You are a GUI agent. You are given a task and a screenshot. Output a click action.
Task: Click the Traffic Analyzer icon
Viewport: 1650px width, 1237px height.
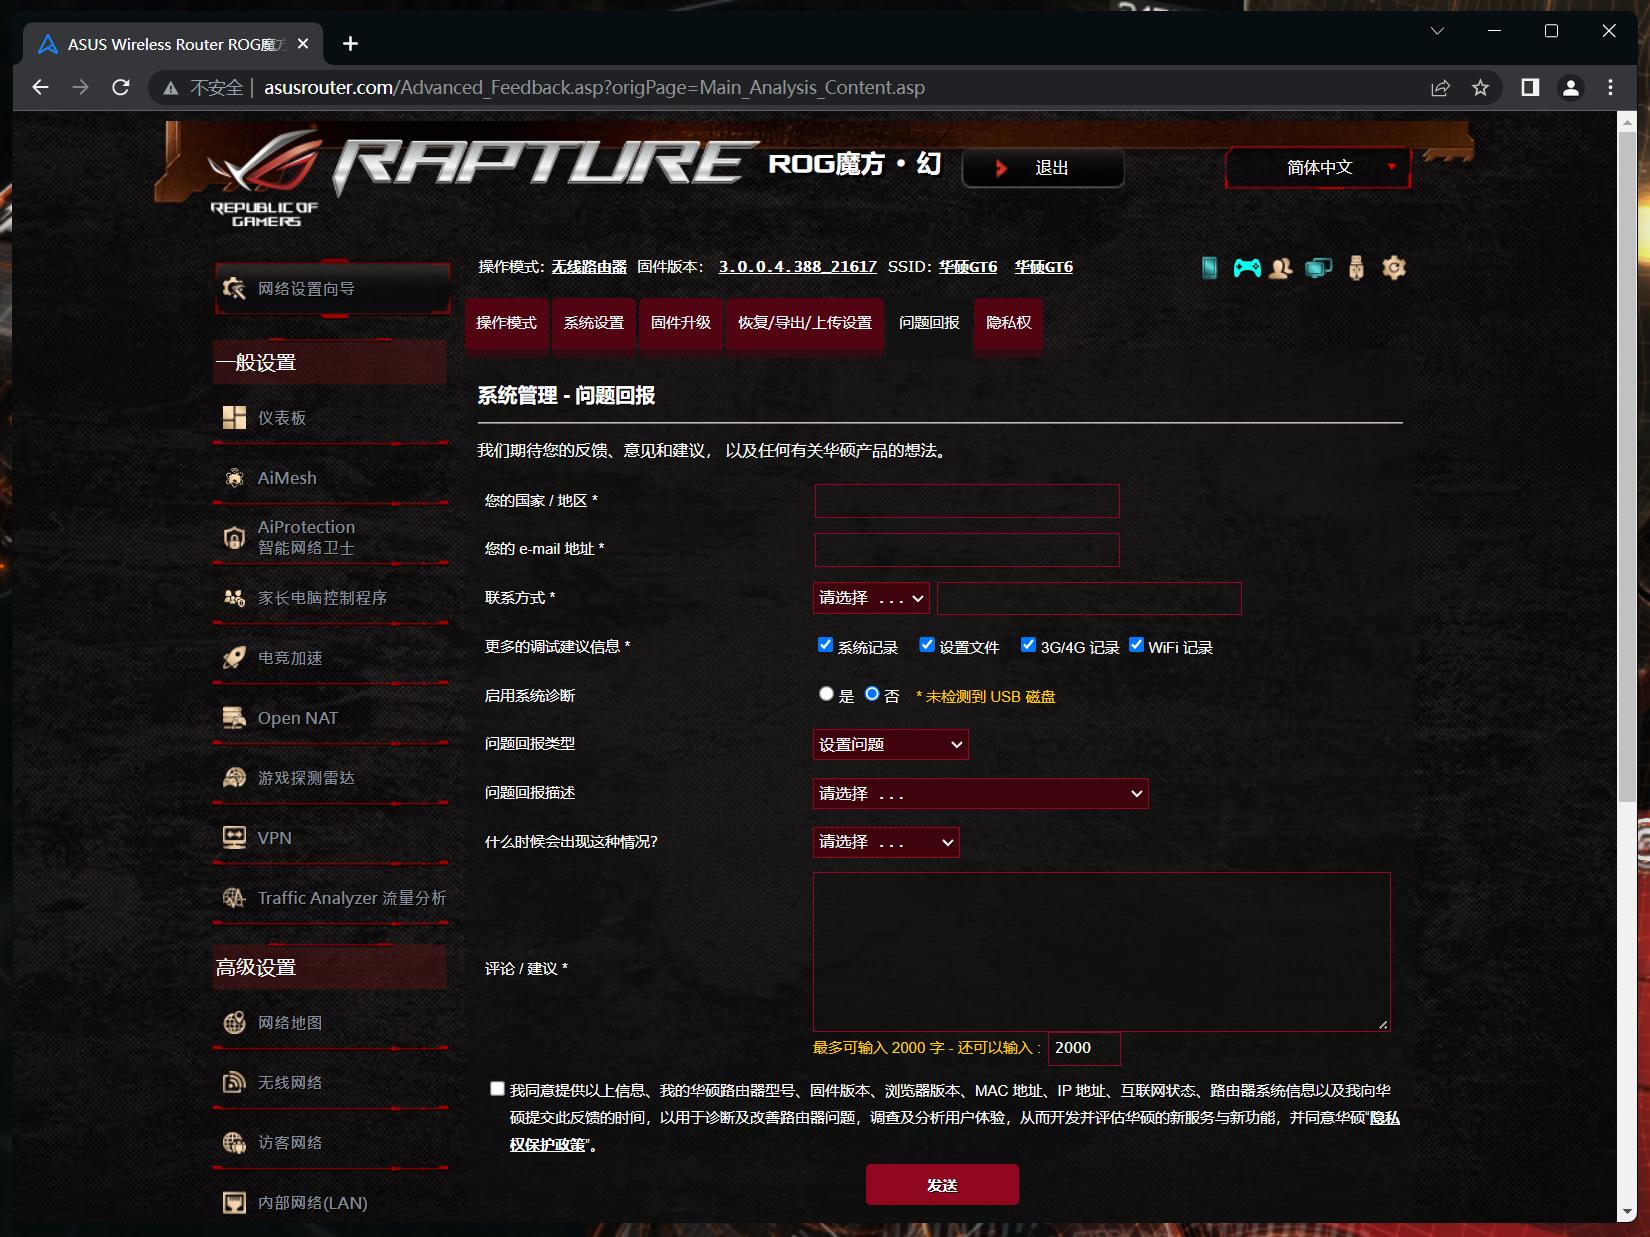[234, 898]
